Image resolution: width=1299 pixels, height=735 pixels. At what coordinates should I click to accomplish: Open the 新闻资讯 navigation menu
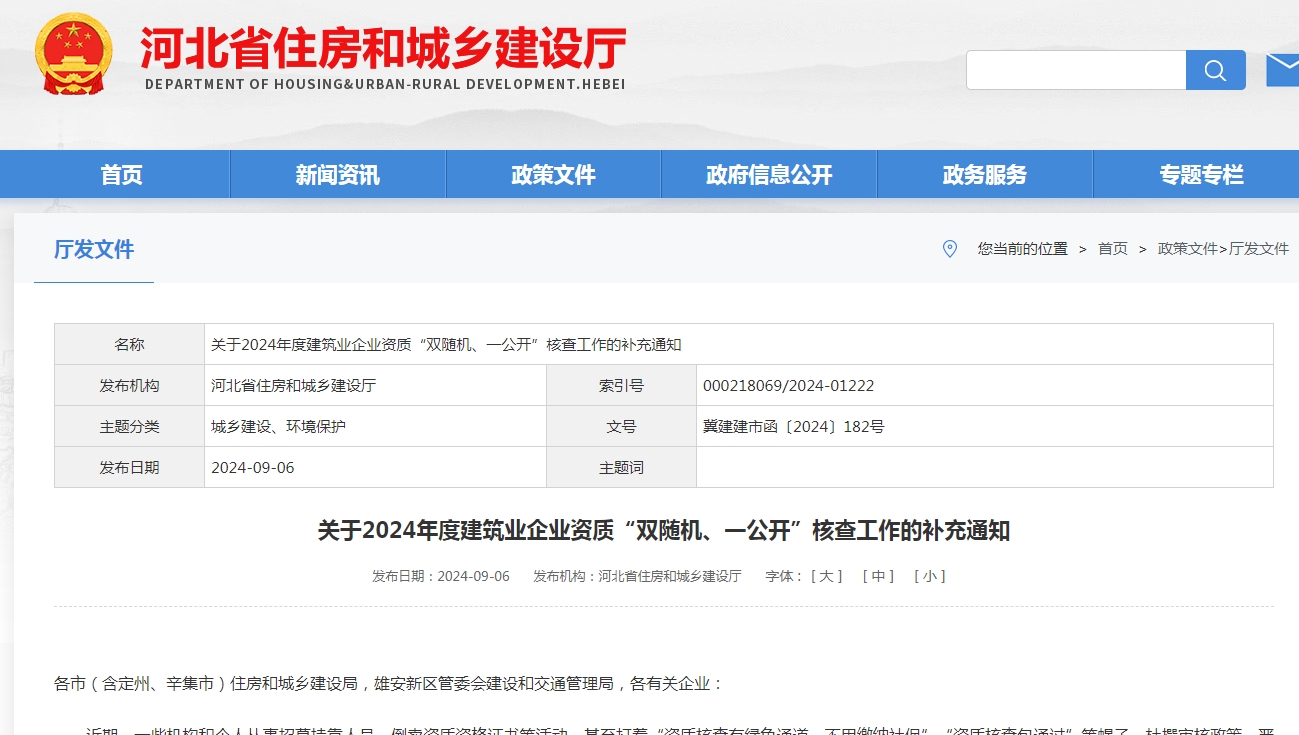pos(336,174)
